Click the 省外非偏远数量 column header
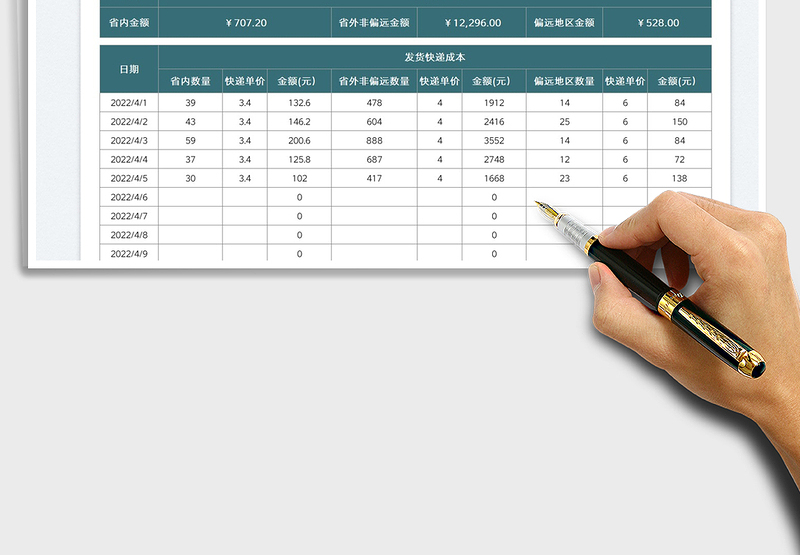Screen dimensions: 800x555 point(374,81)
